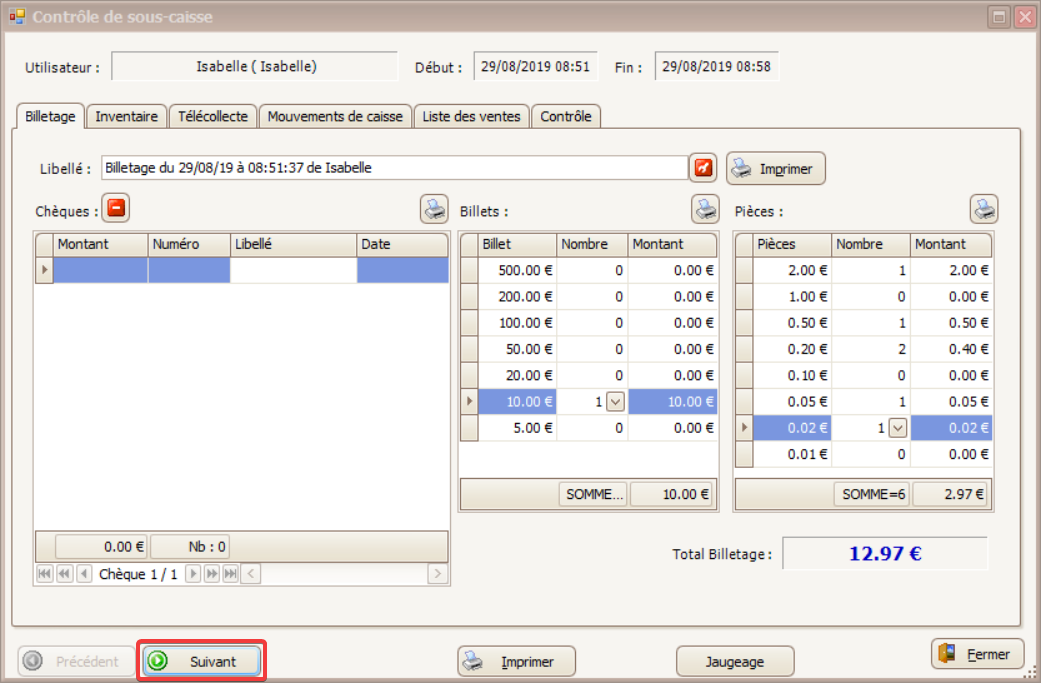Viewport: 1041px width, 683px height.
Task: Click the Utilisateur field showing Isabelle
Action: (255, 66)
